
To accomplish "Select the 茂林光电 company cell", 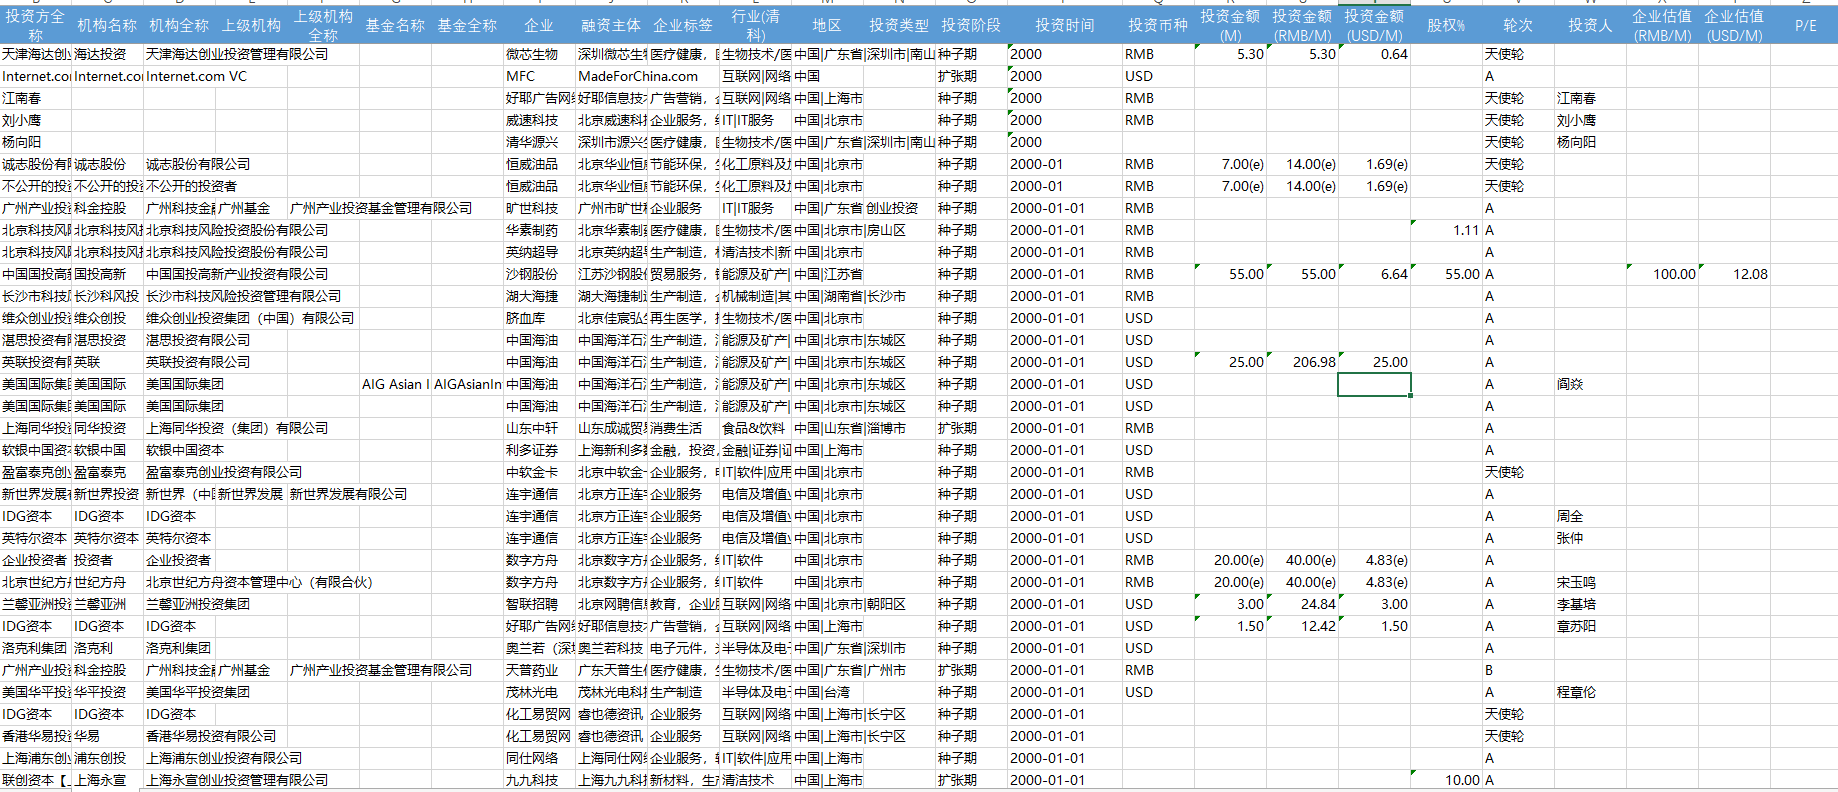I will pyautogui.click(x=539, y=692).
